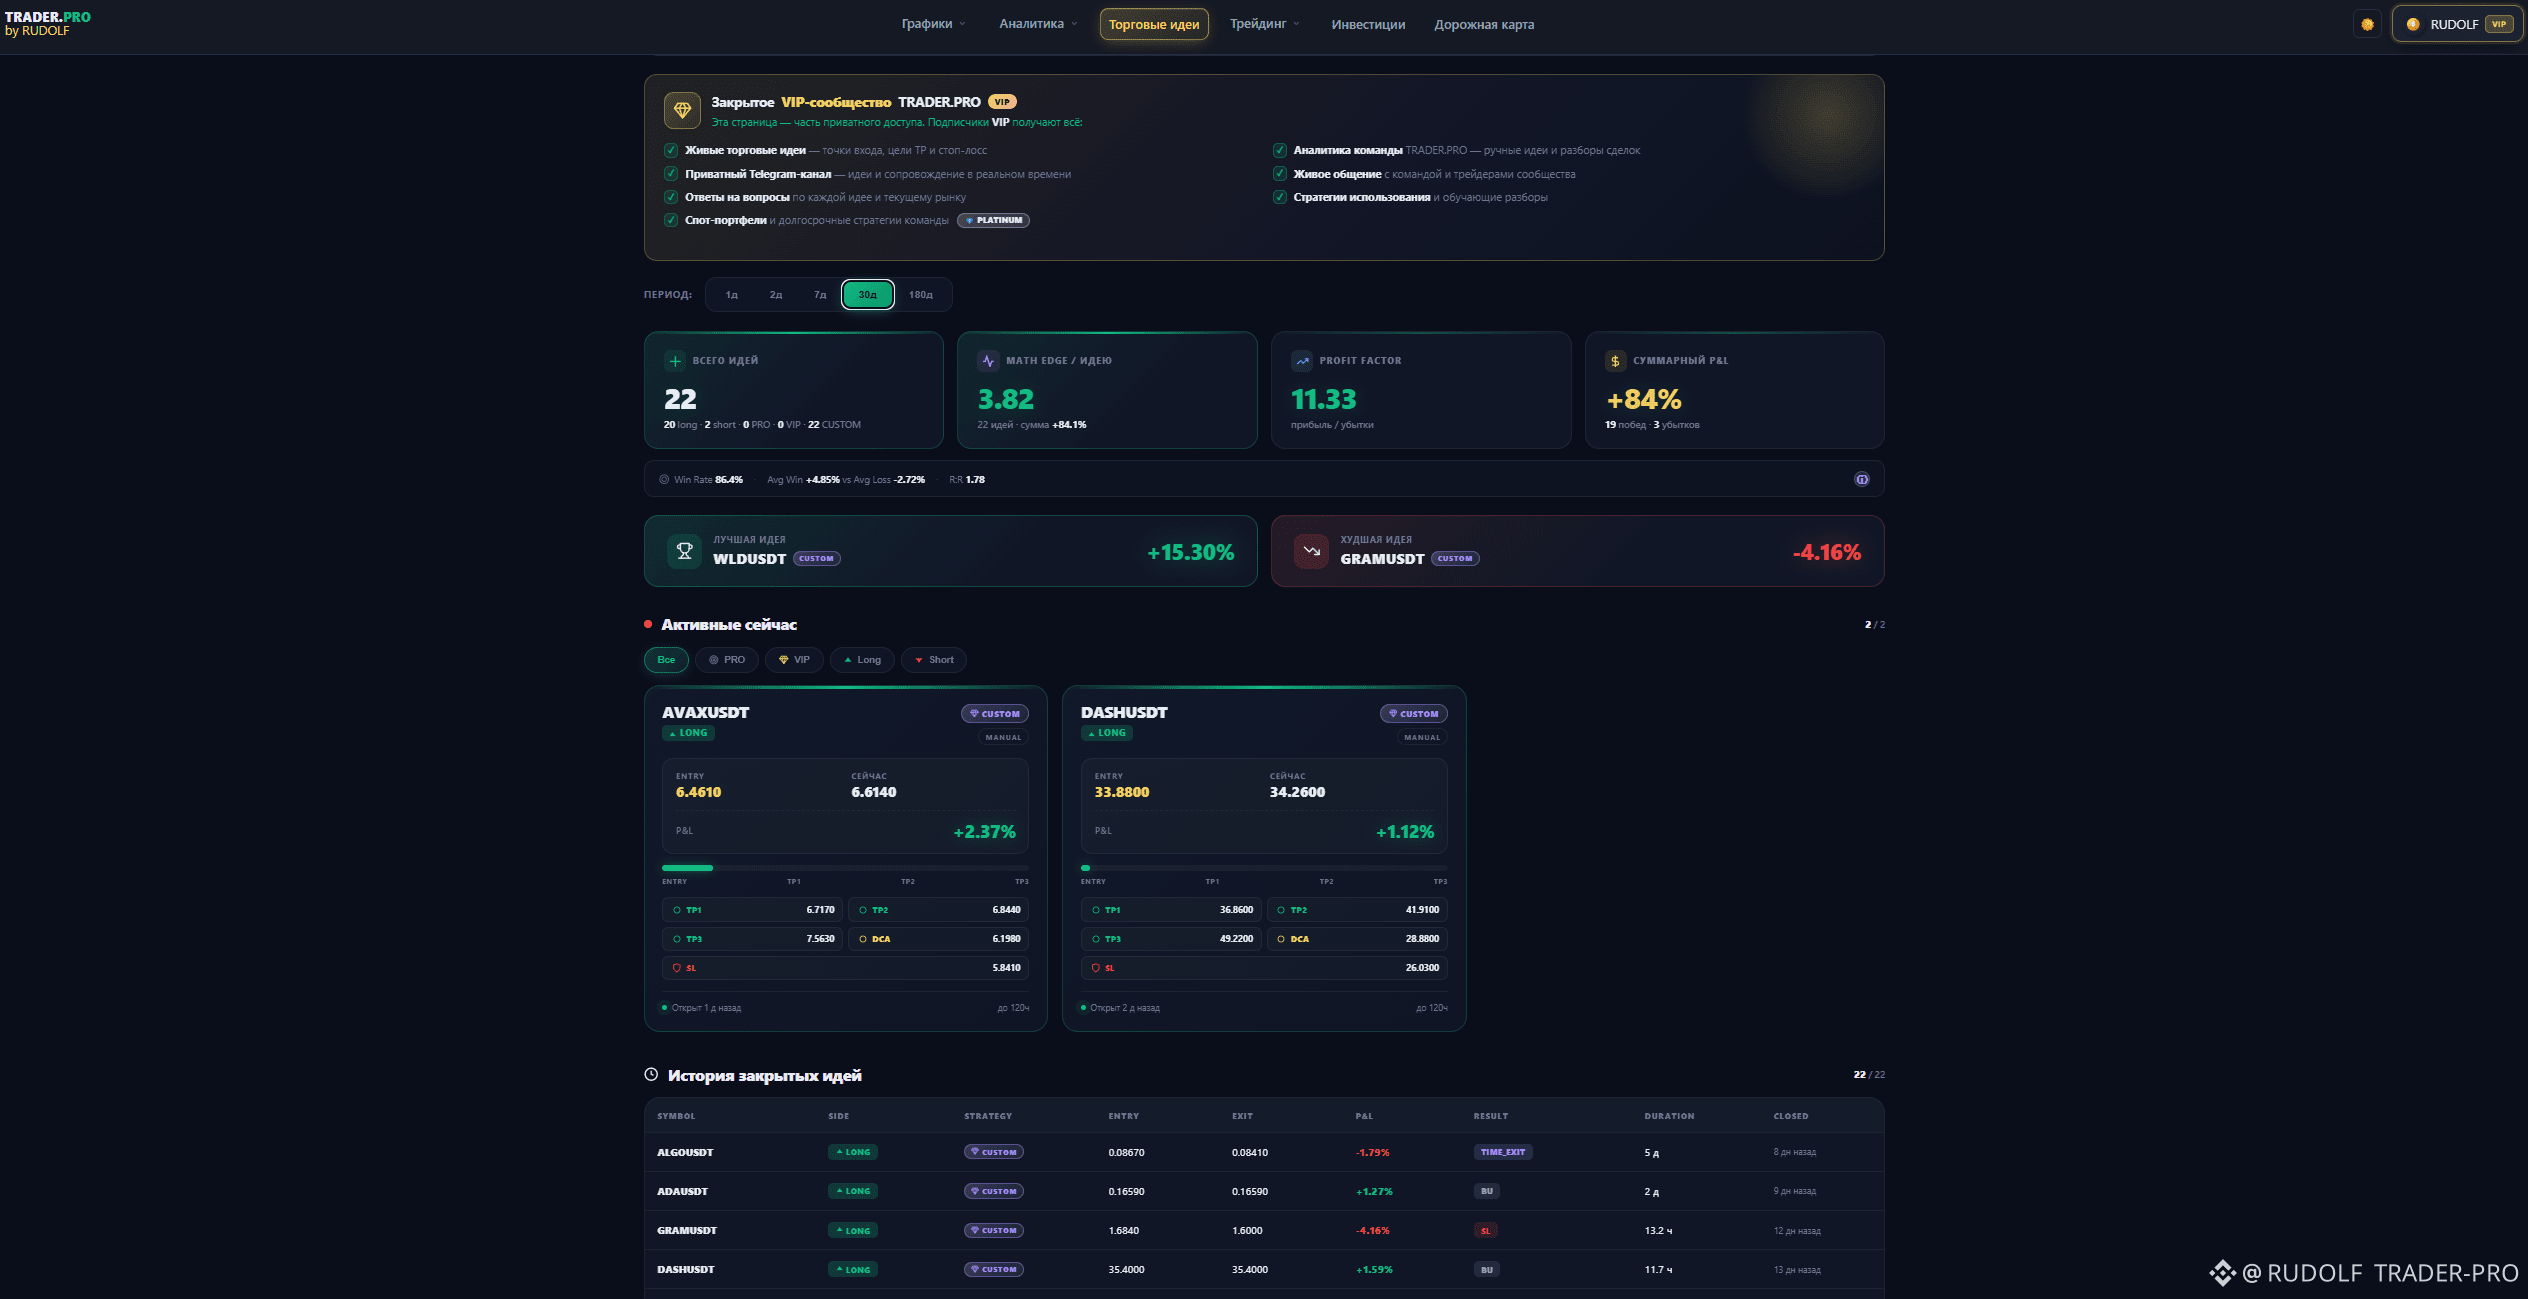Click the TRADER.PRO by RUDOLF logo

pyautogui.click(x=47, y=23)
